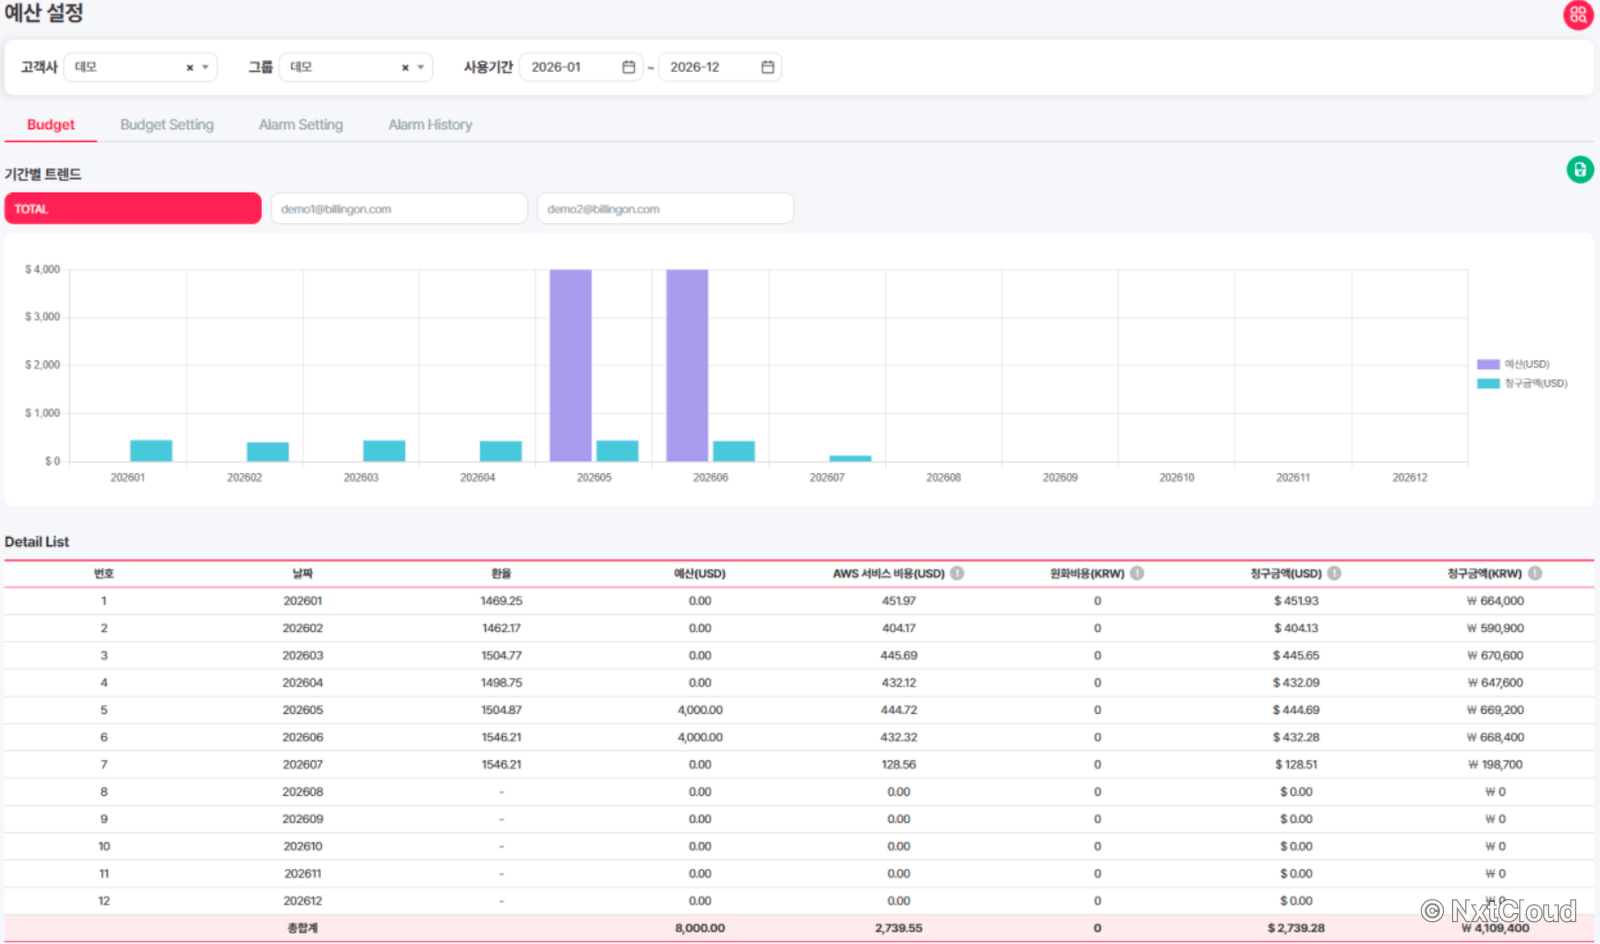Click the total budget value 8,000.00
1600x944 pixels.
[700, 928]
